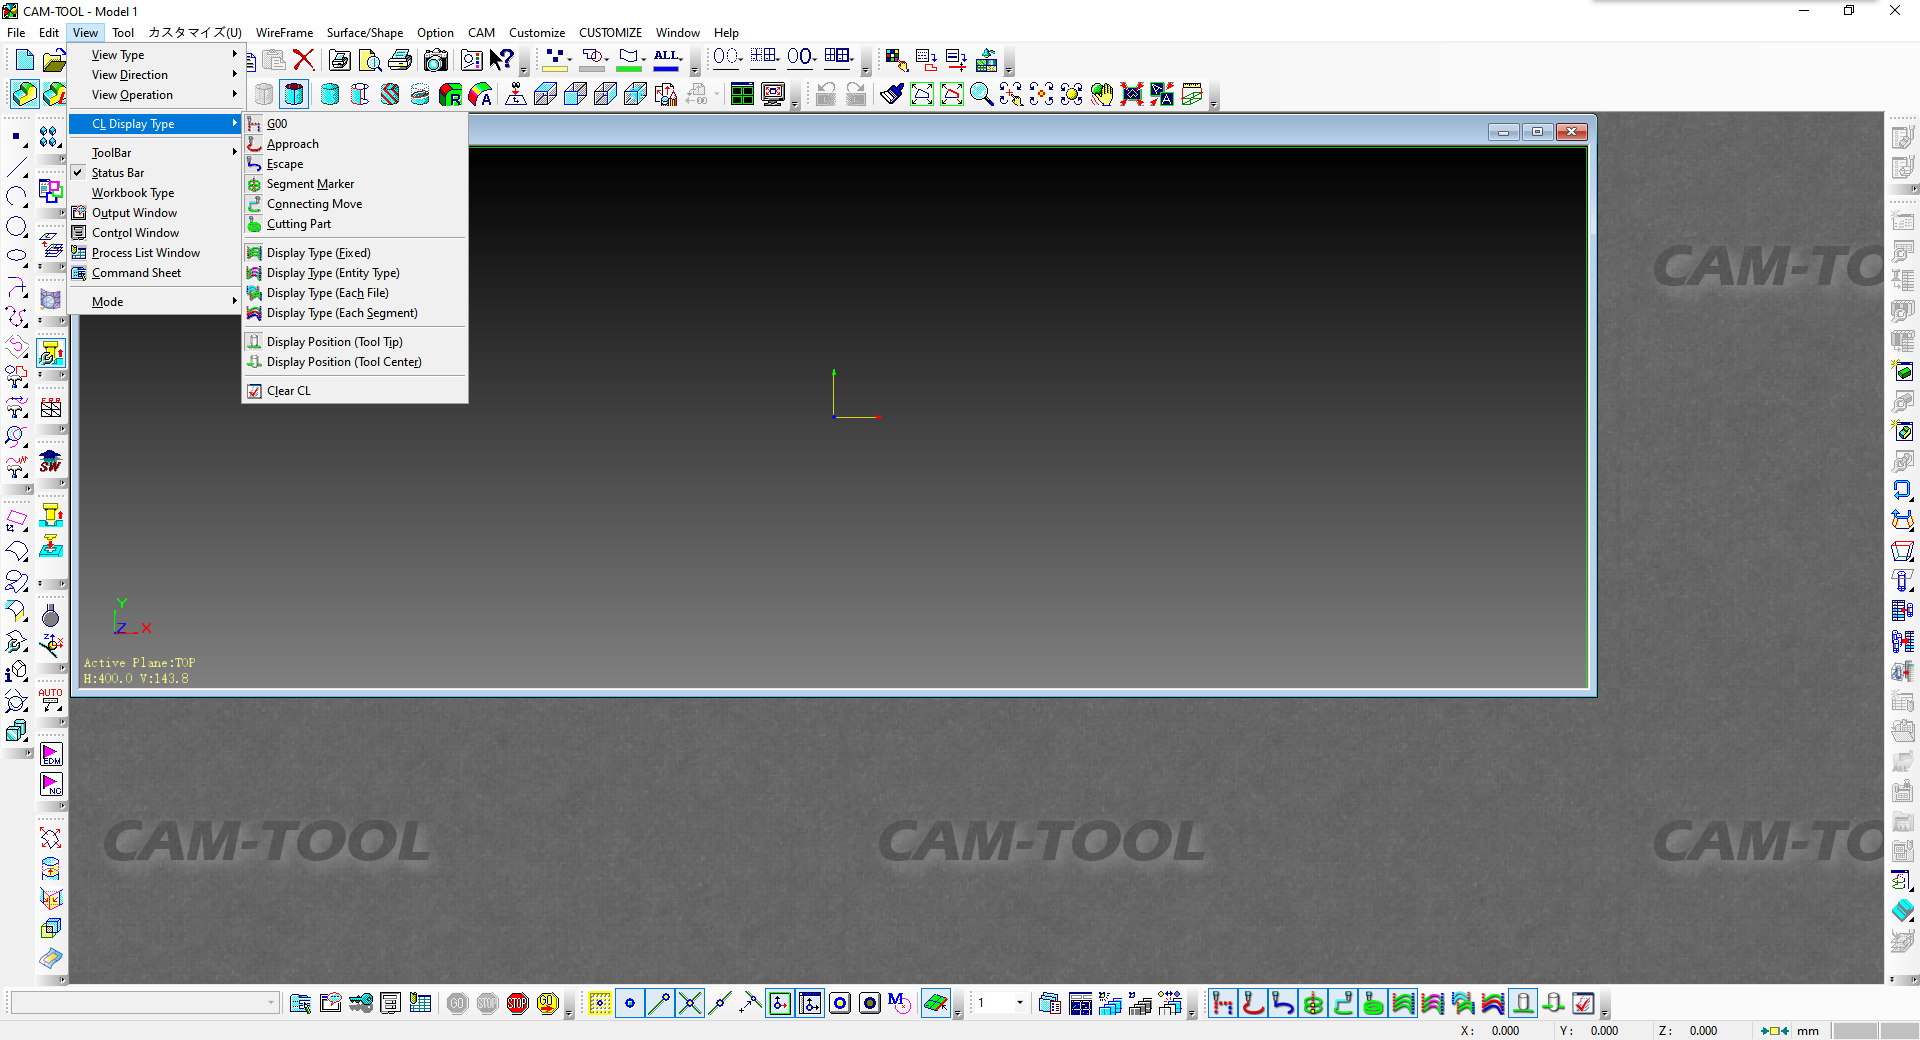Click Clear CL in the submenu
This screenshot has width=1920, height=1040.
tap(355, 391)
